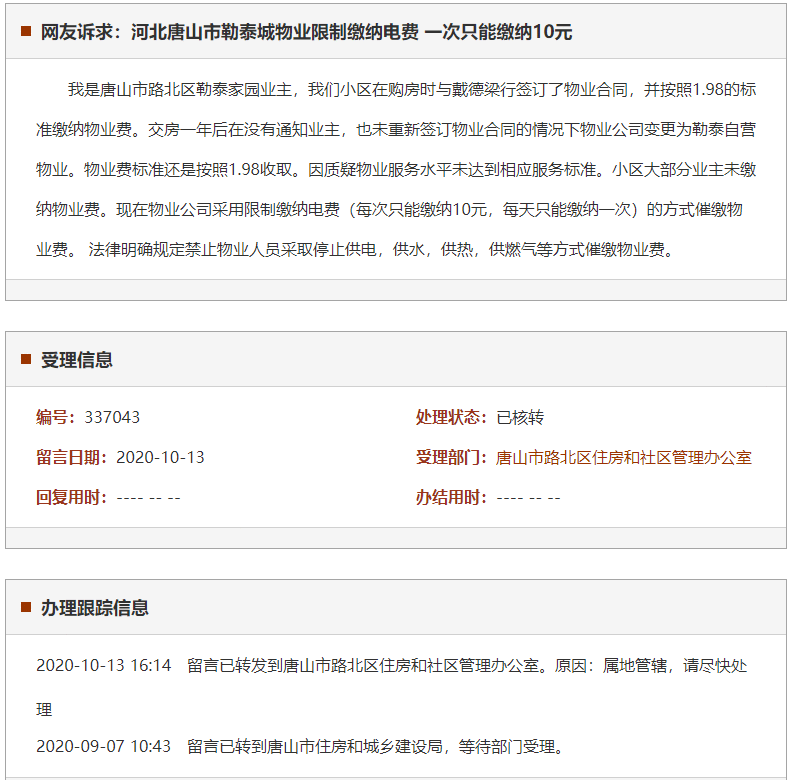Select the 受理信息 section heading

[77, 360]
